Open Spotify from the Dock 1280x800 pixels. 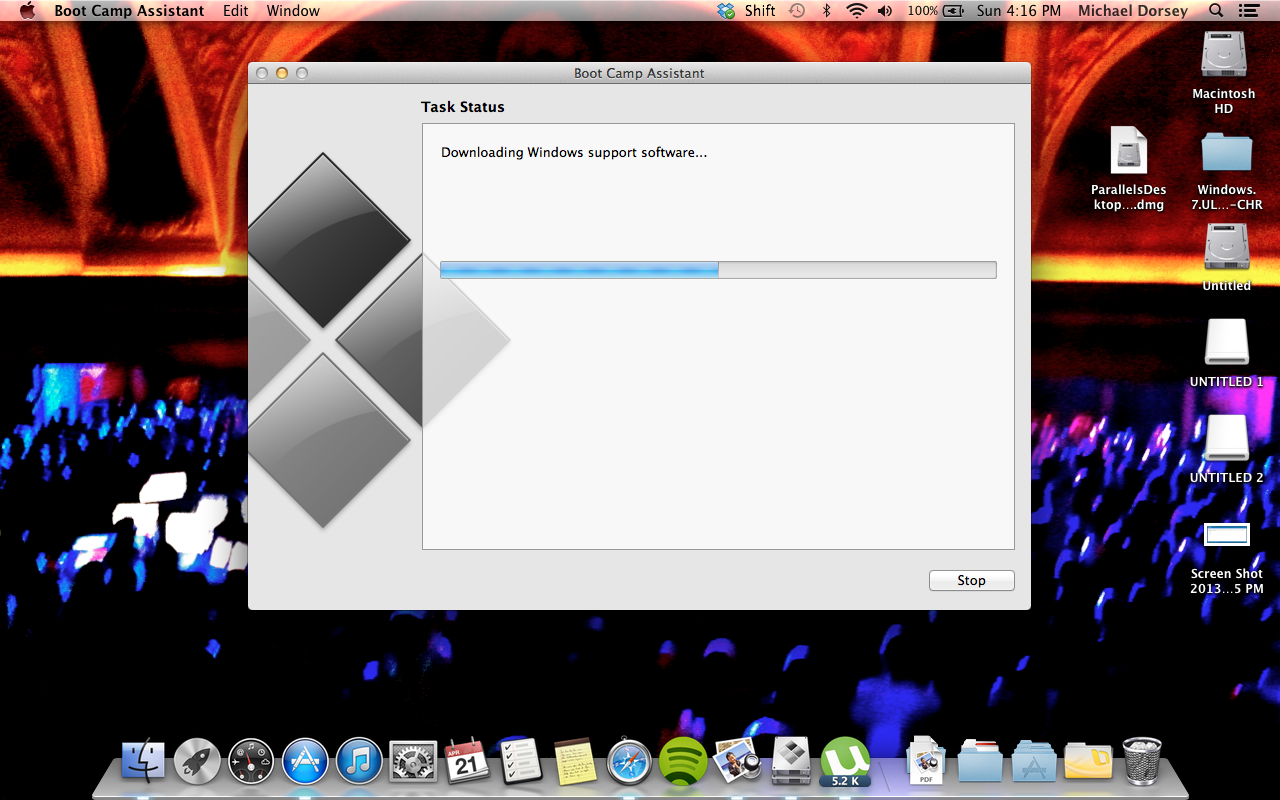(x=683, y=762)
